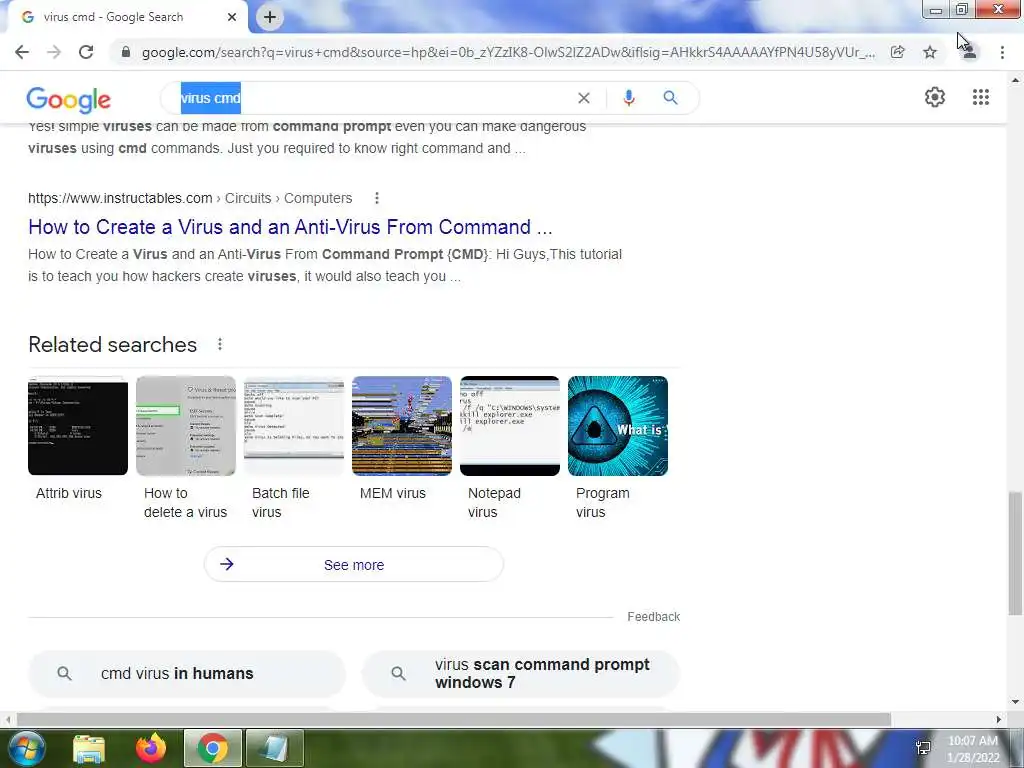Open the Chrome profile avatar

[x=970, y=52]
